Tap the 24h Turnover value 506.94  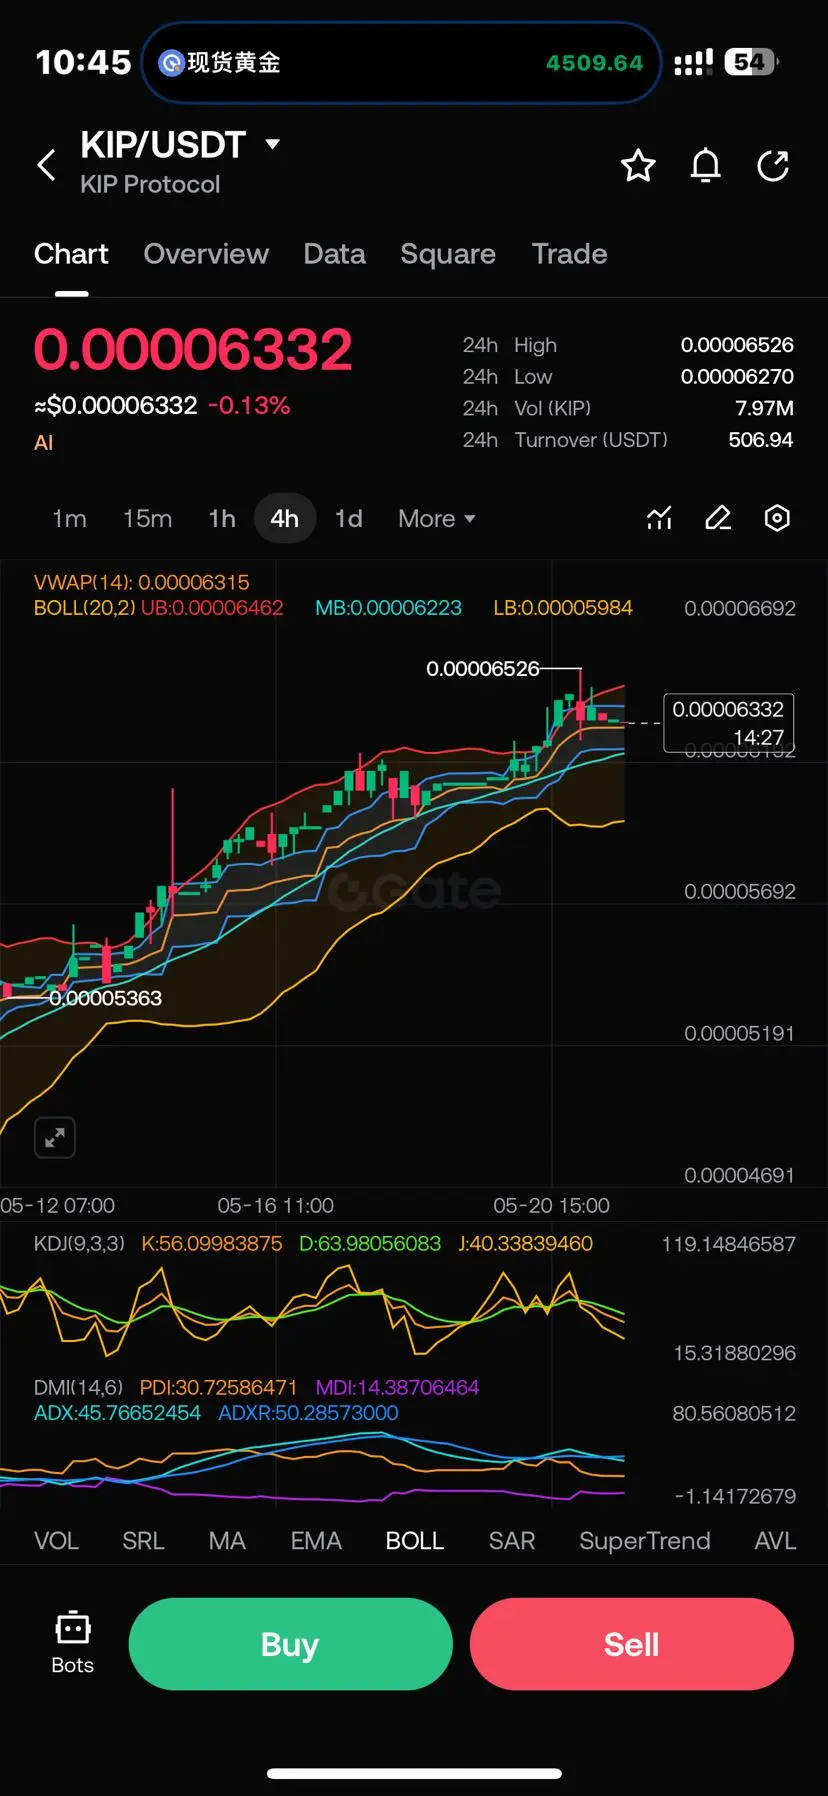pyautogui.click(x=761, y=440)
